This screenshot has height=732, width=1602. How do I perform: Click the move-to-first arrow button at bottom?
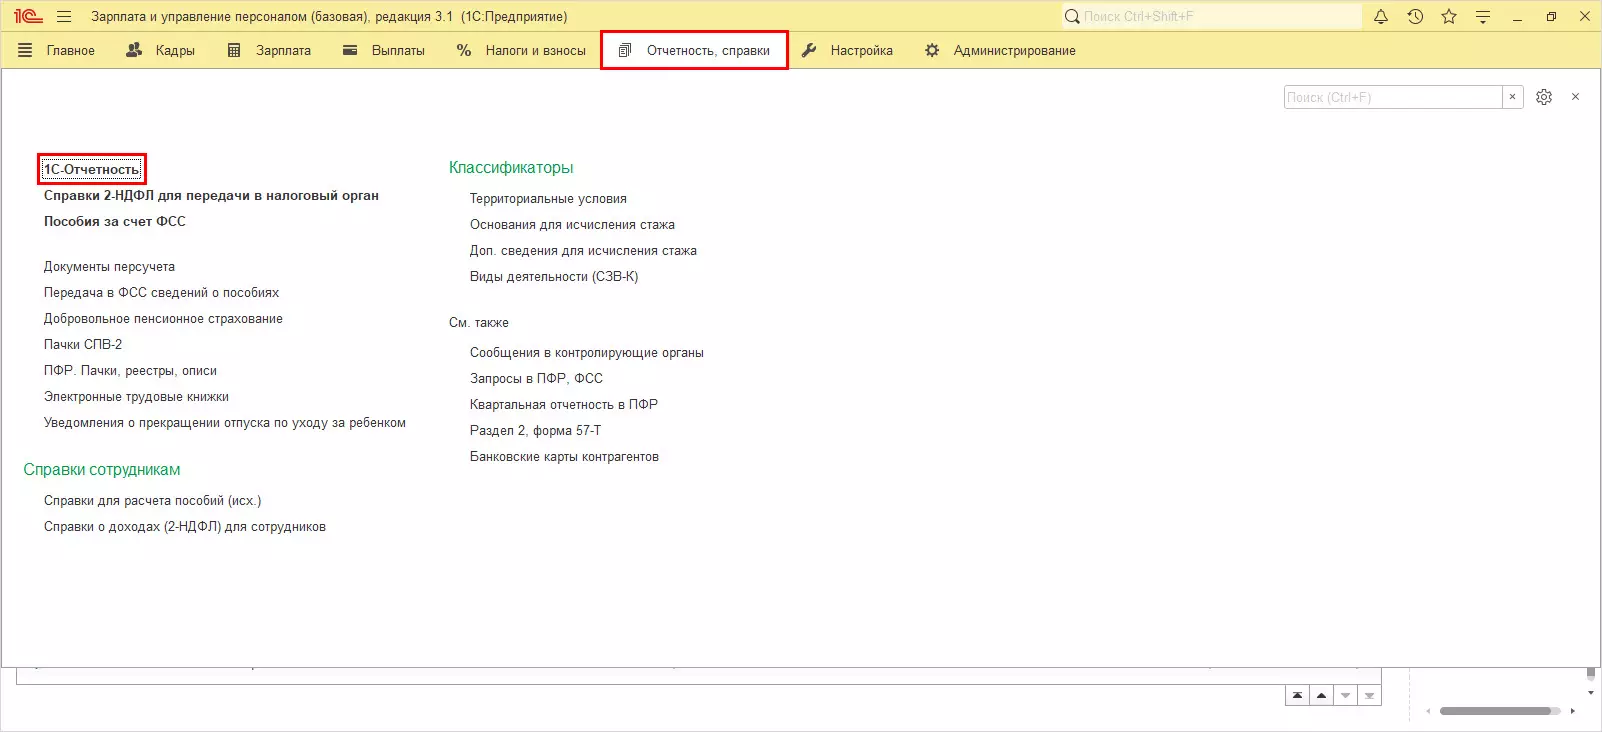pos(1297,695)
